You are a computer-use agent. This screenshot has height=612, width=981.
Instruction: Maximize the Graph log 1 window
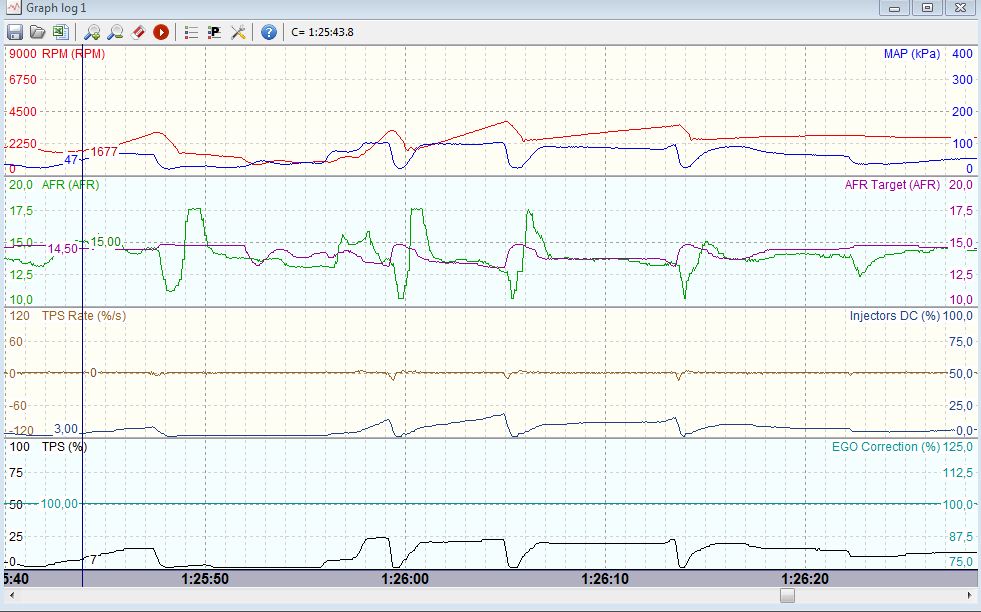[927, 8]
